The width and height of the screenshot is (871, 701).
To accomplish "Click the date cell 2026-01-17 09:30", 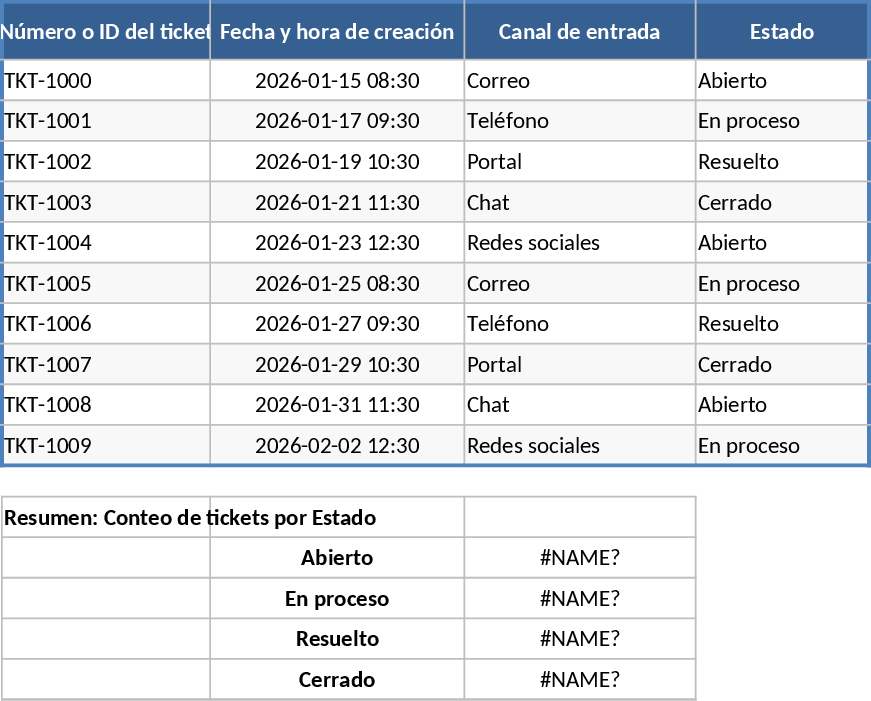I will [x=337, y=121].
